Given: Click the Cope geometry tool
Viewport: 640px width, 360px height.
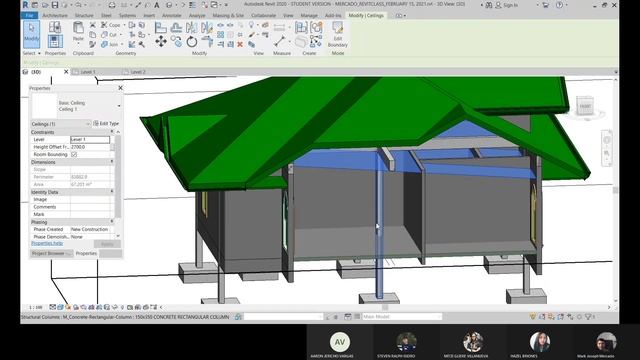Looking at the screenshot, I should pos(111,25).
